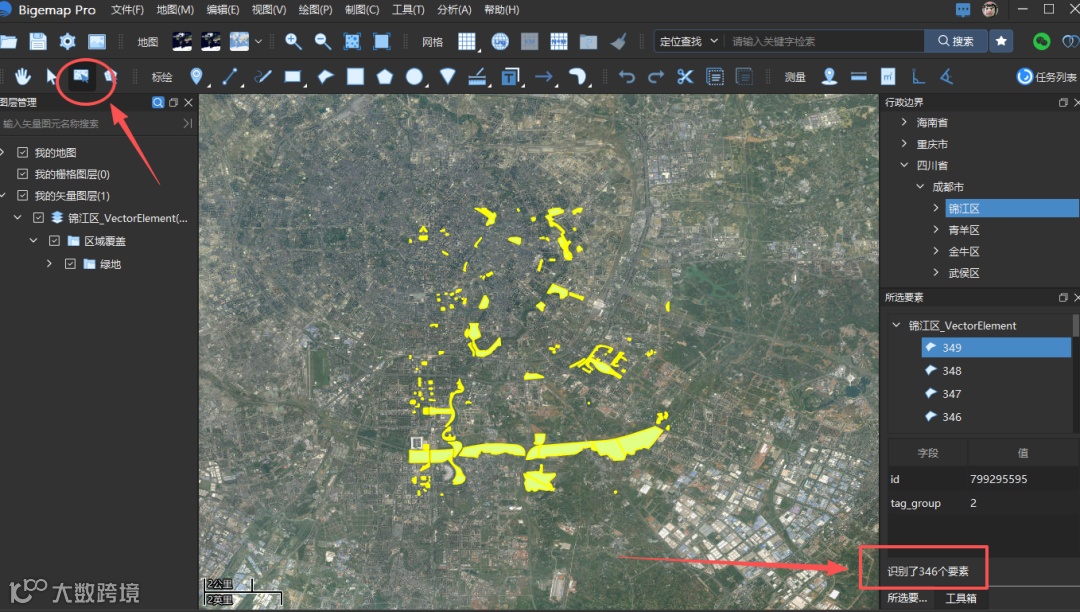Image resolution: width=1080 pixels, height=612 pixels.
Task: Click the layer name search field
Action: coord(90,123)
